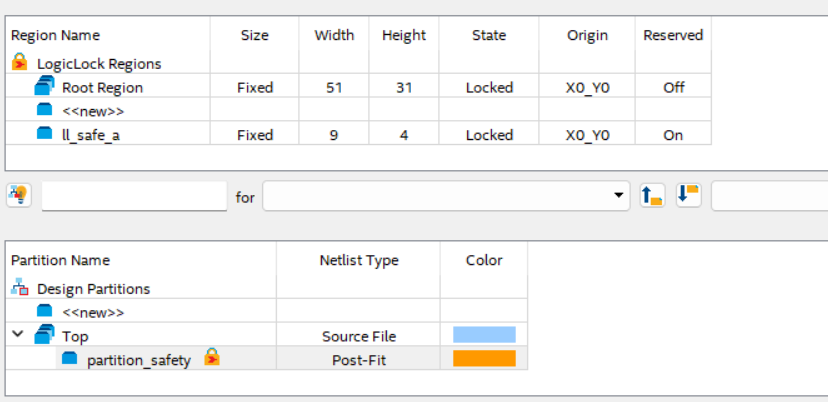
Task: Click the text field left of 'for'
Action: click(x=134, y=197)
